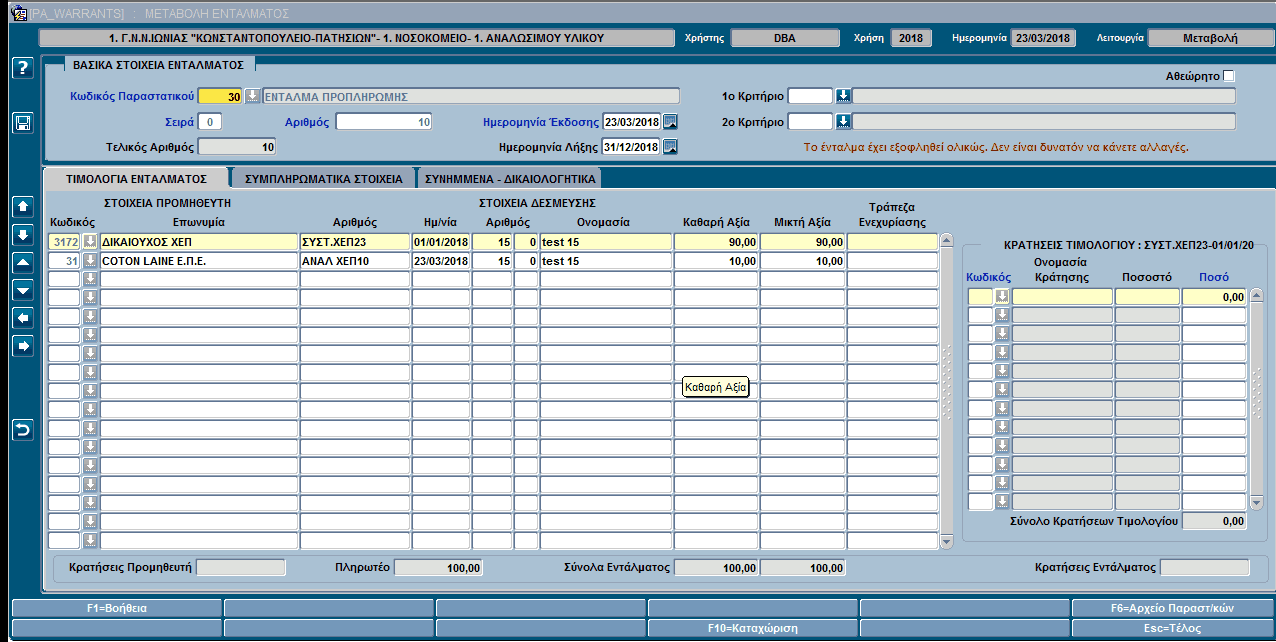
Task: Open the Κωδικός Παραστατικού lookup arrow
Action: (252, 96)
